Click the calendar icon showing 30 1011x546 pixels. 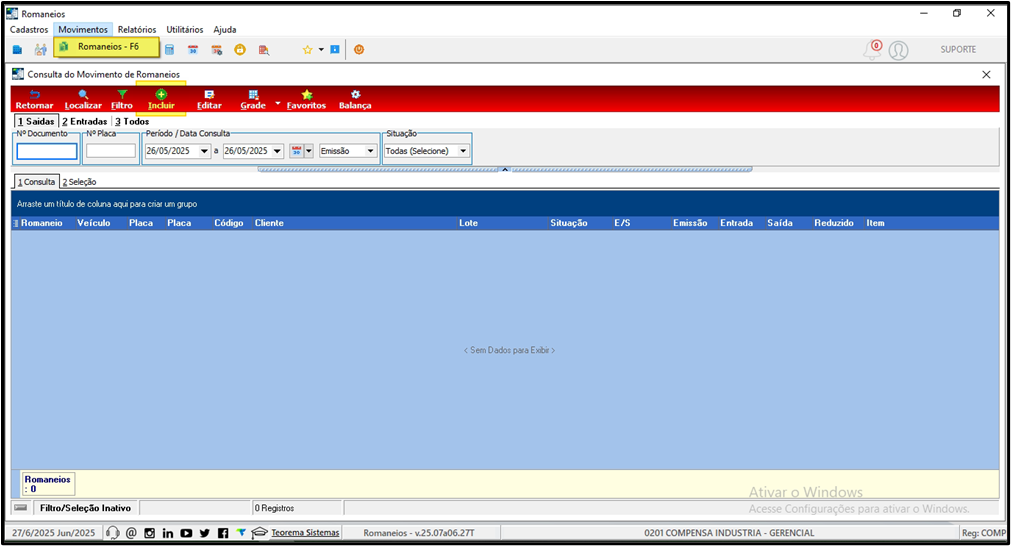(193, 50)
